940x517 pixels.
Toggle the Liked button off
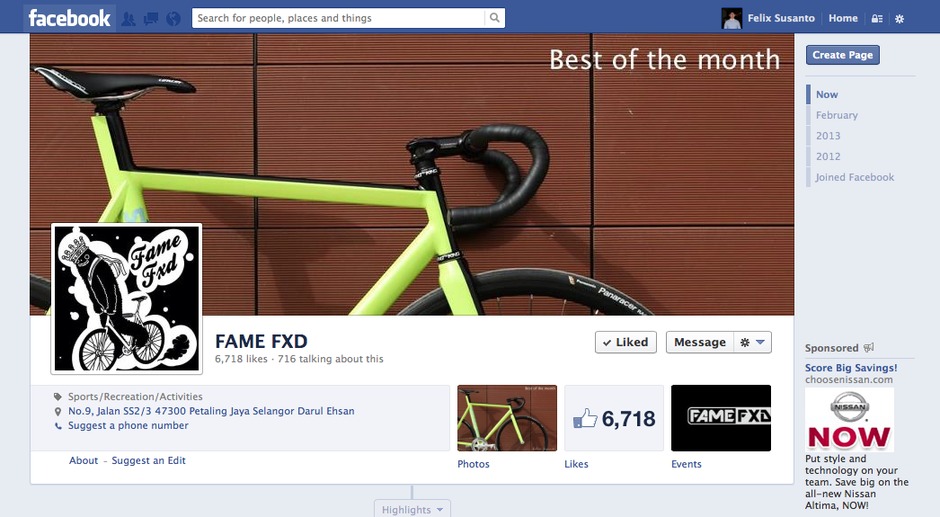(x=625, y=342)
